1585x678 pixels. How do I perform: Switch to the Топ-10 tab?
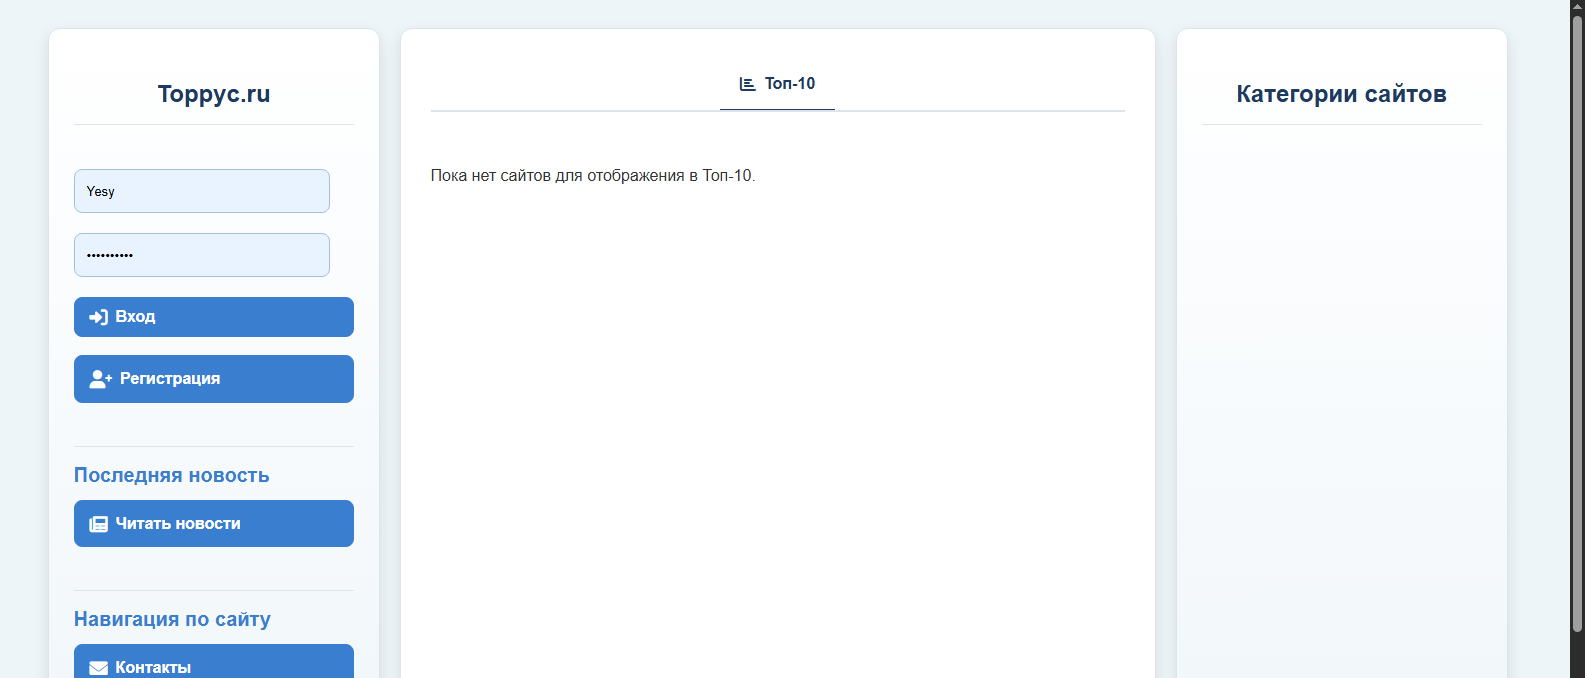(778, 84)
